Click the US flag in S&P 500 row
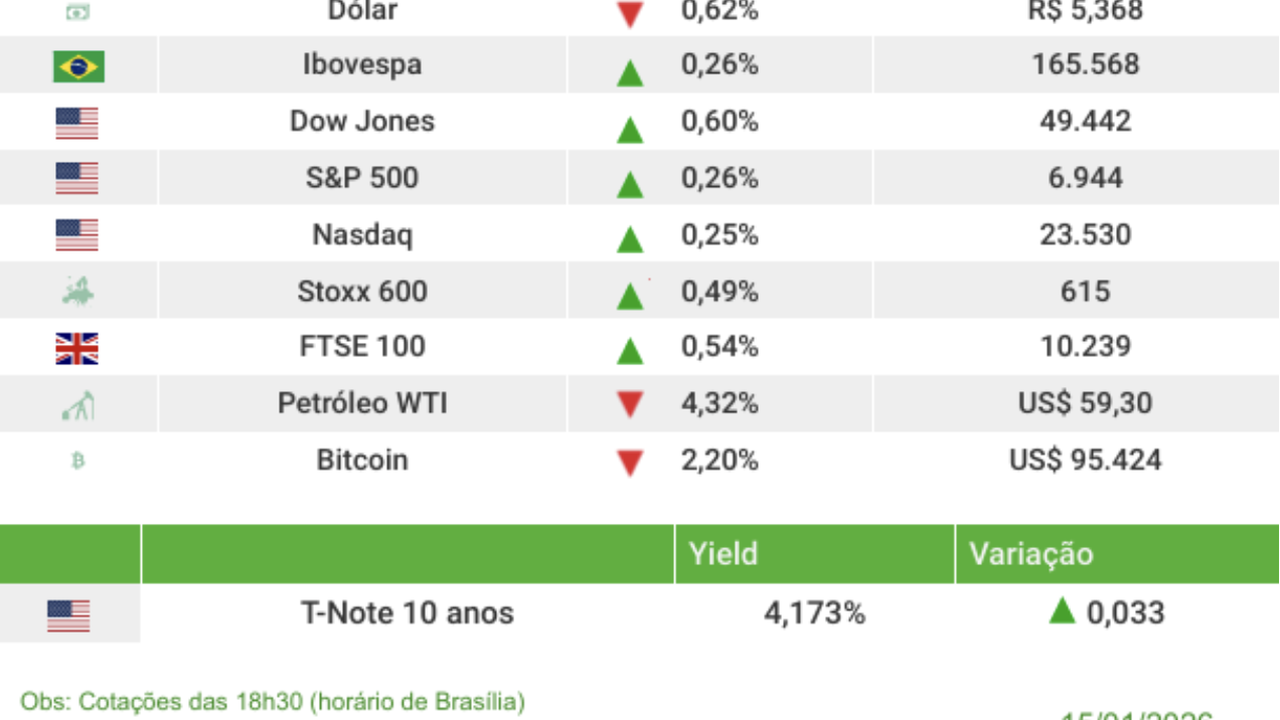This screenshot has height=720, width=1280. click(77, 179)
